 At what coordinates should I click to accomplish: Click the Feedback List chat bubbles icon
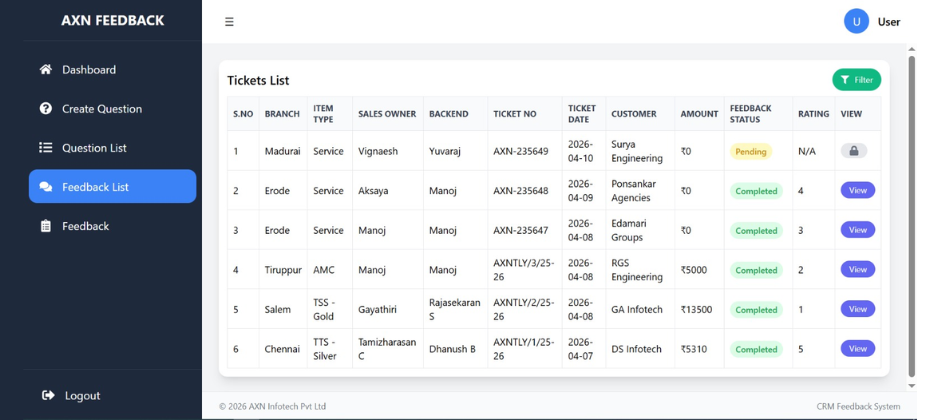(45, 187)
